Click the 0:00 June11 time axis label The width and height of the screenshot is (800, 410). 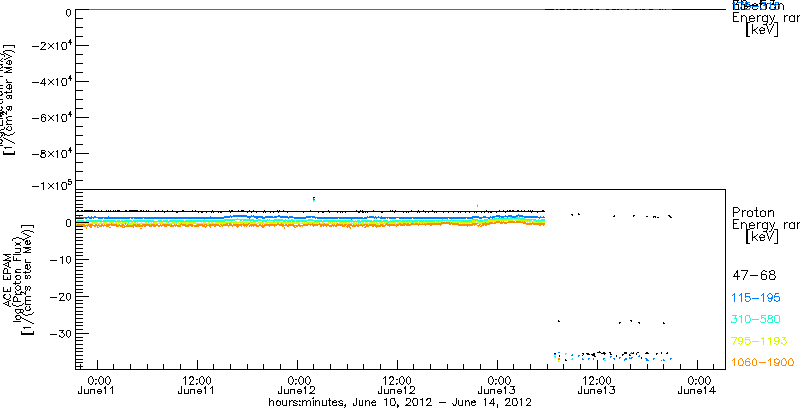pos(97,386)
